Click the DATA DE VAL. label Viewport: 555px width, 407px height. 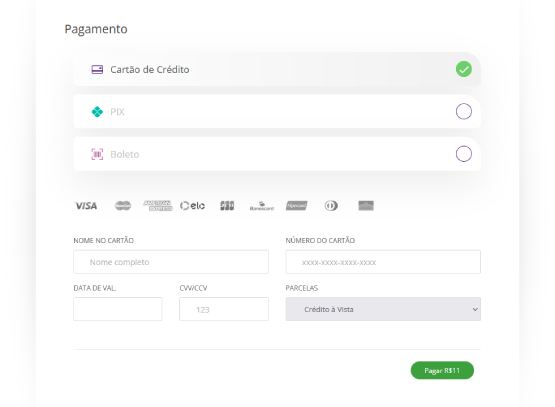point(95,288)
